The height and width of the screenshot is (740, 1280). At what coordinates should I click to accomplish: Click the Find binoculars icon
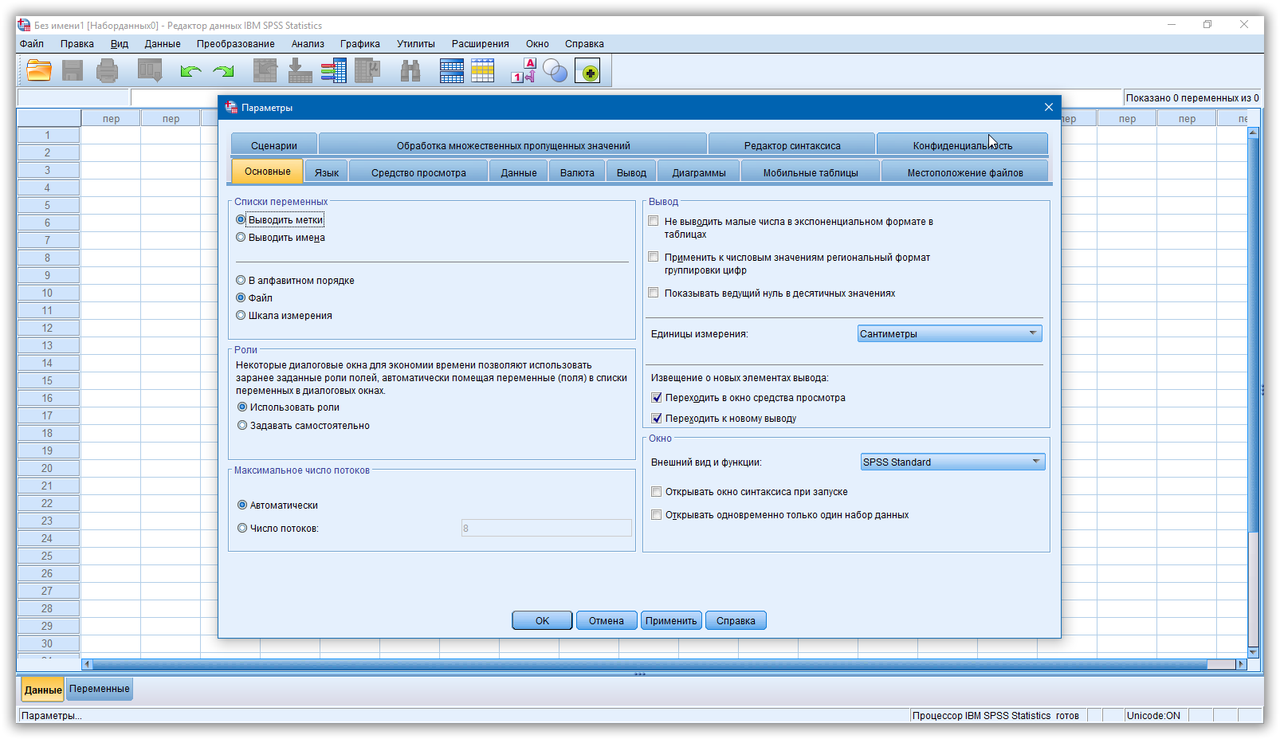click(x=410, y=70)
